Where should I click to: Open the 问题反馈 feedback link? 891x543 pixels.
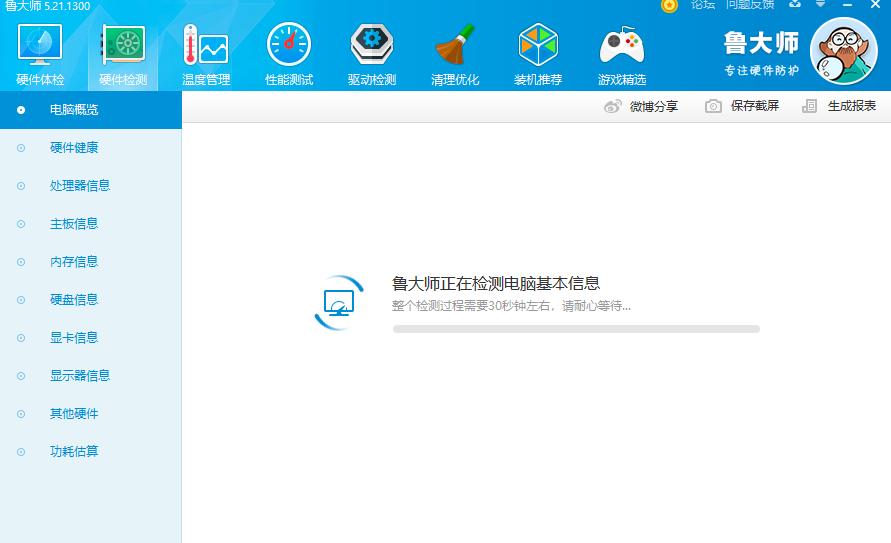(750, 5)
